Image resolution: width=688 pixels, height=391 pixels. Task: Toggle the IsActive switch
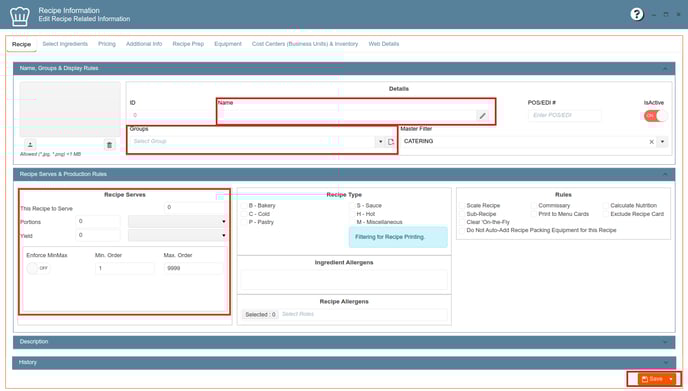[x=656, y=116]
